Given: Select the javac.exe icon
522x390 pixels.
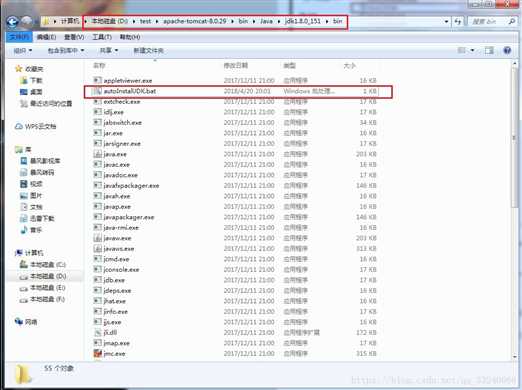Looking at the screenshot, I should (97, 164).
